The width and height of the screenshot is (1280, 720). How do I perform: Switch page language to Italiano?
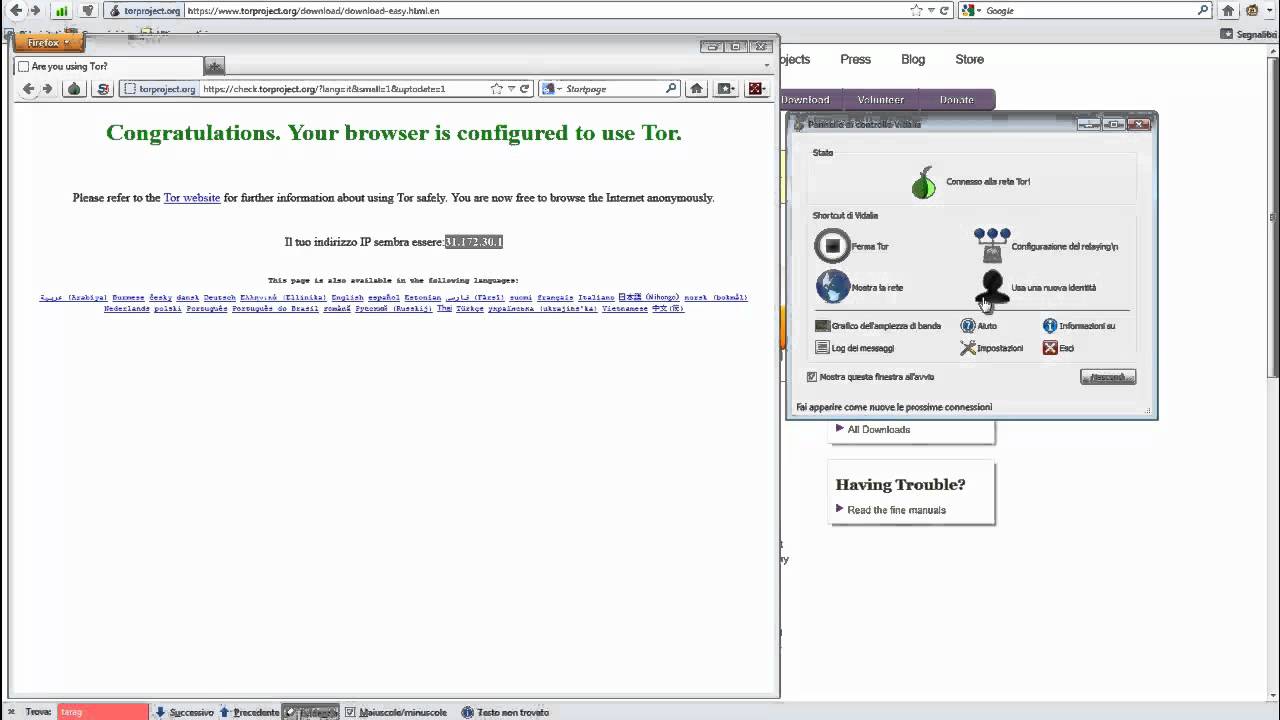(596, 297)
